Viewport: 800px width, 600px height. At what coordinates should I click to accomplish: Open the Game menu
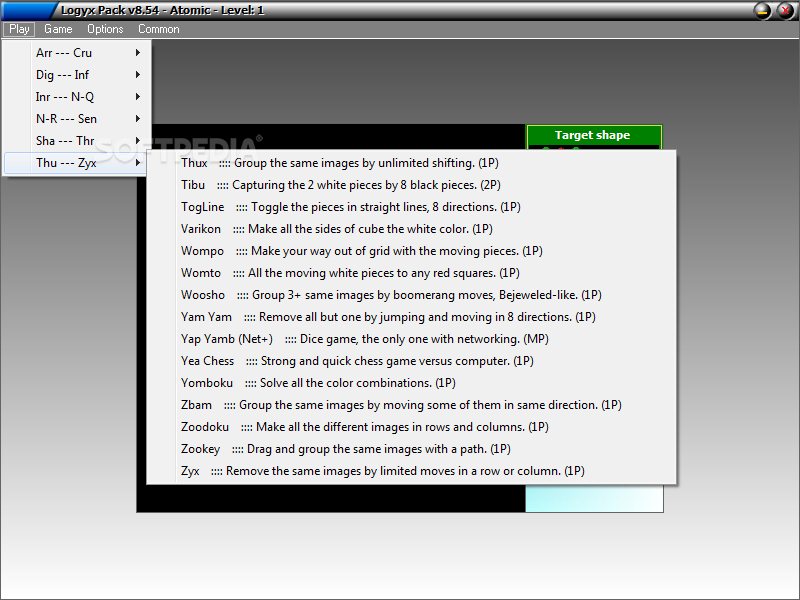click(58, 29)
